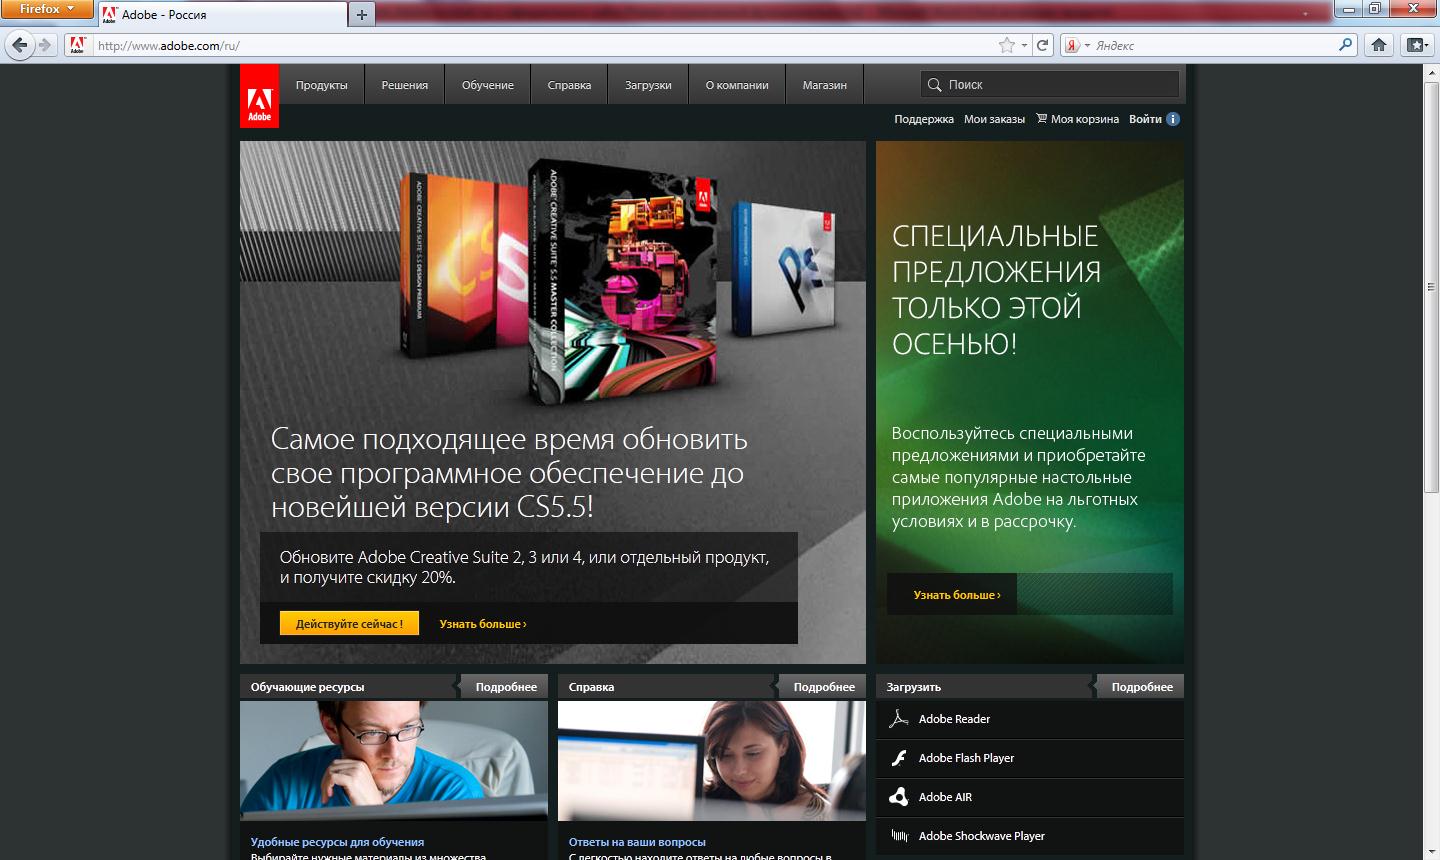Click the Adobe site Поиск search field
Viewport: 1440px width, 860px height.
[1049, 85]
